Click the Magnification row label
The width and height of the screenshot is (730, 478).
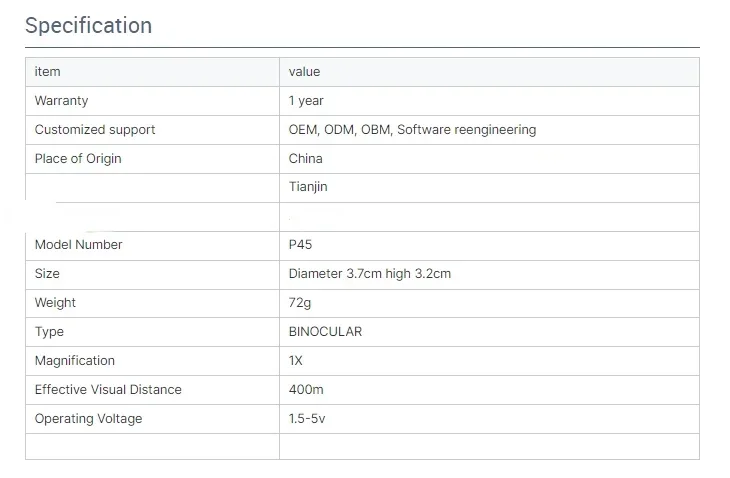75,361
